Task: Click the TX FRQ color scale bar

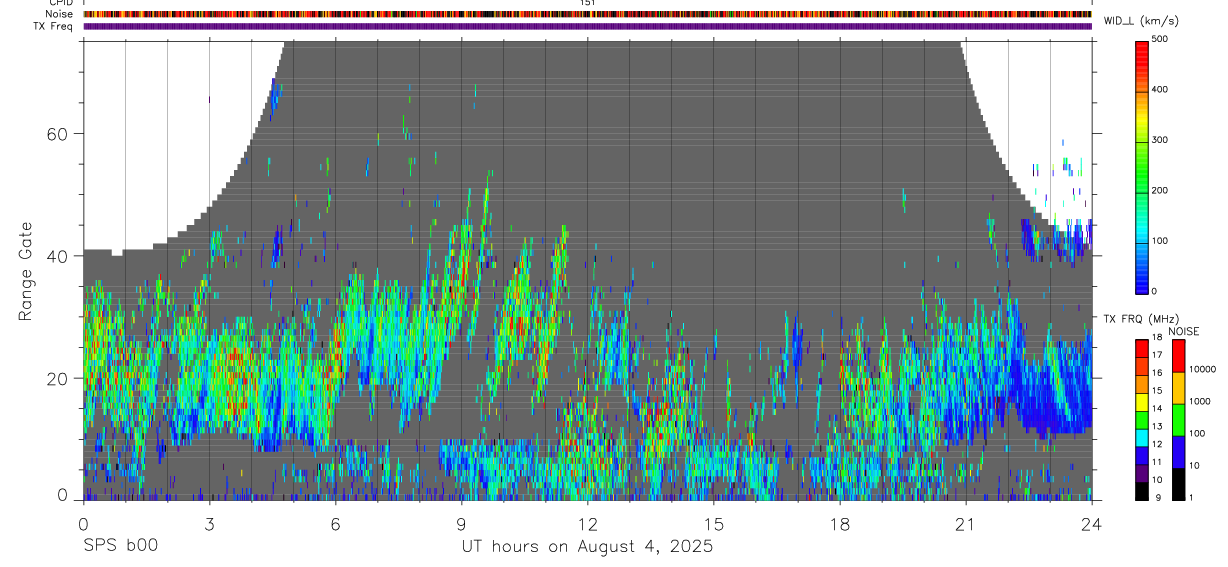Action: [x=1143, y=420]
